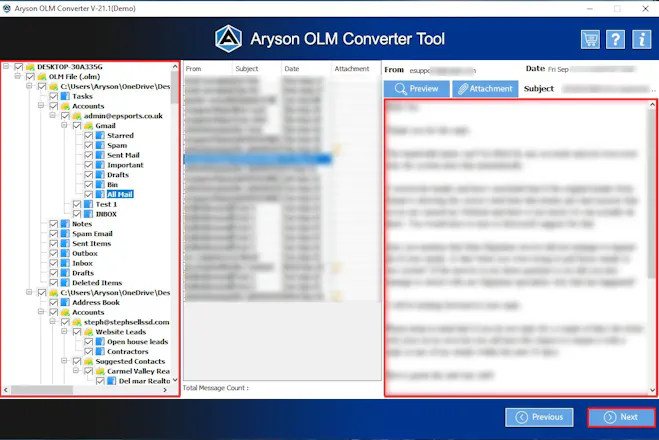Click the Aryson logo in header

pyautogui.click(x=228, y=39)
